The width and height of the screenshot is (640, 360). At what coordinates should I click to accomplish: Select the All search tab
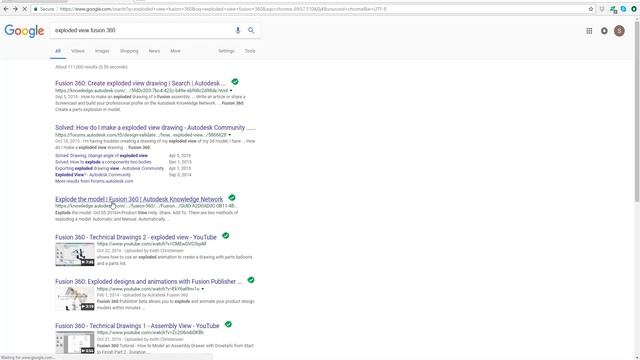pos(58,51)
